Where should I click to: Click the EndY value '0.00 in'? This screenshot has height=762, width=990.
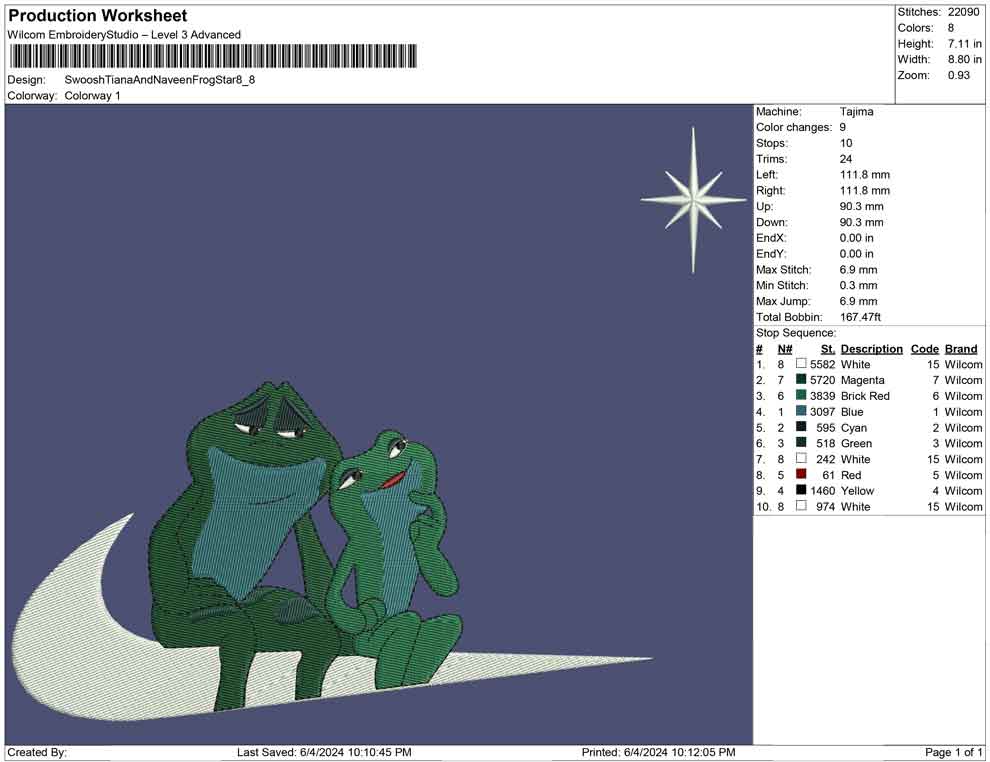coord(857,254)
